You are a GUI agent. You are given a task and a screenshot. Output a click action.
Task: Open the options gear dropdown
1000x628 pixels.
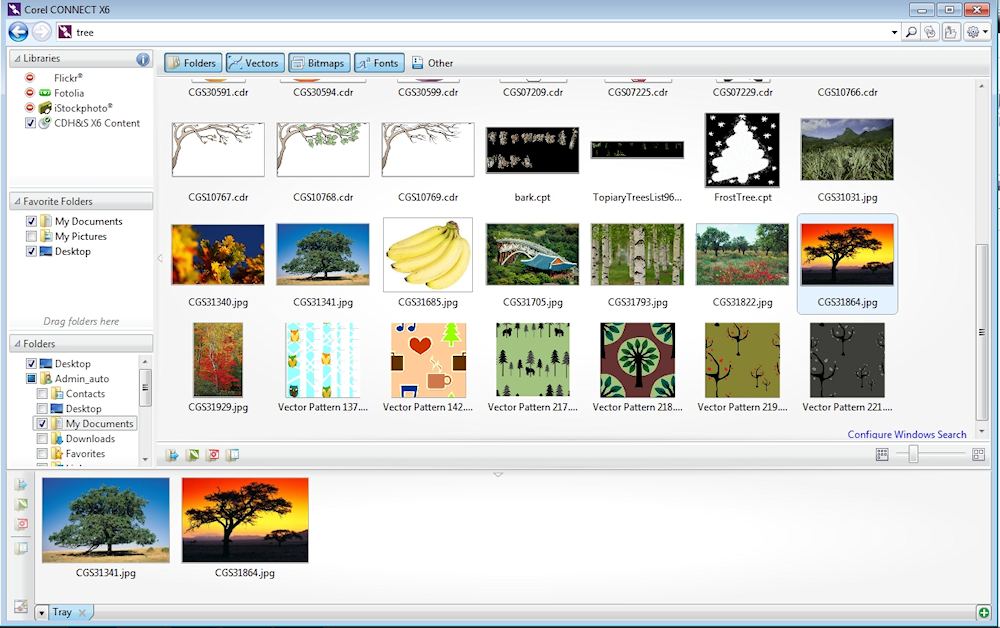pyautogui.click(x=977, y=32)
